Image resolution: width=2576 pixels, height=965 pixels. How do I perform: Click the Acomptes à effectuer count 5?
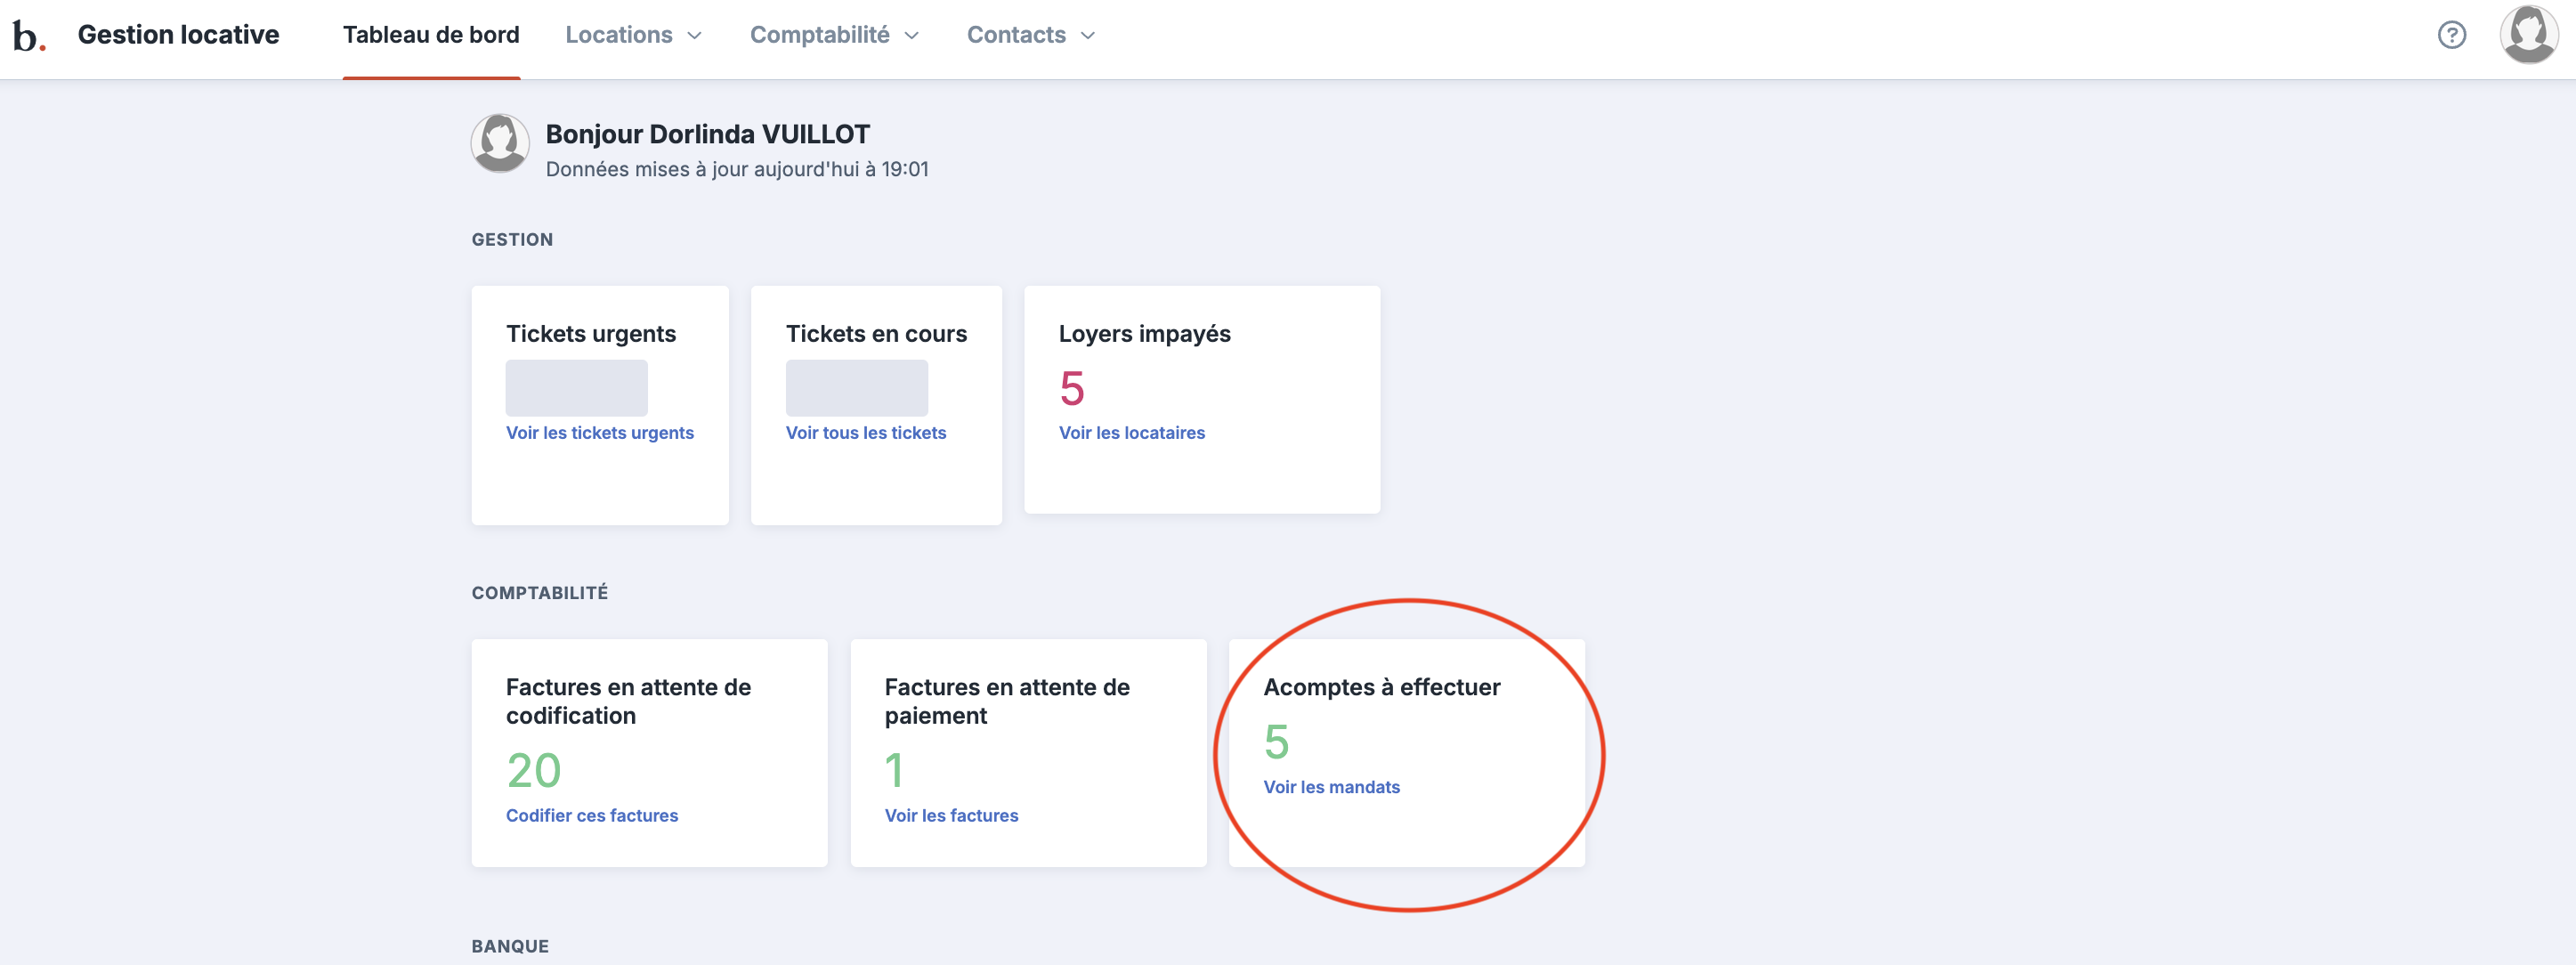(x=1276, y=742)
